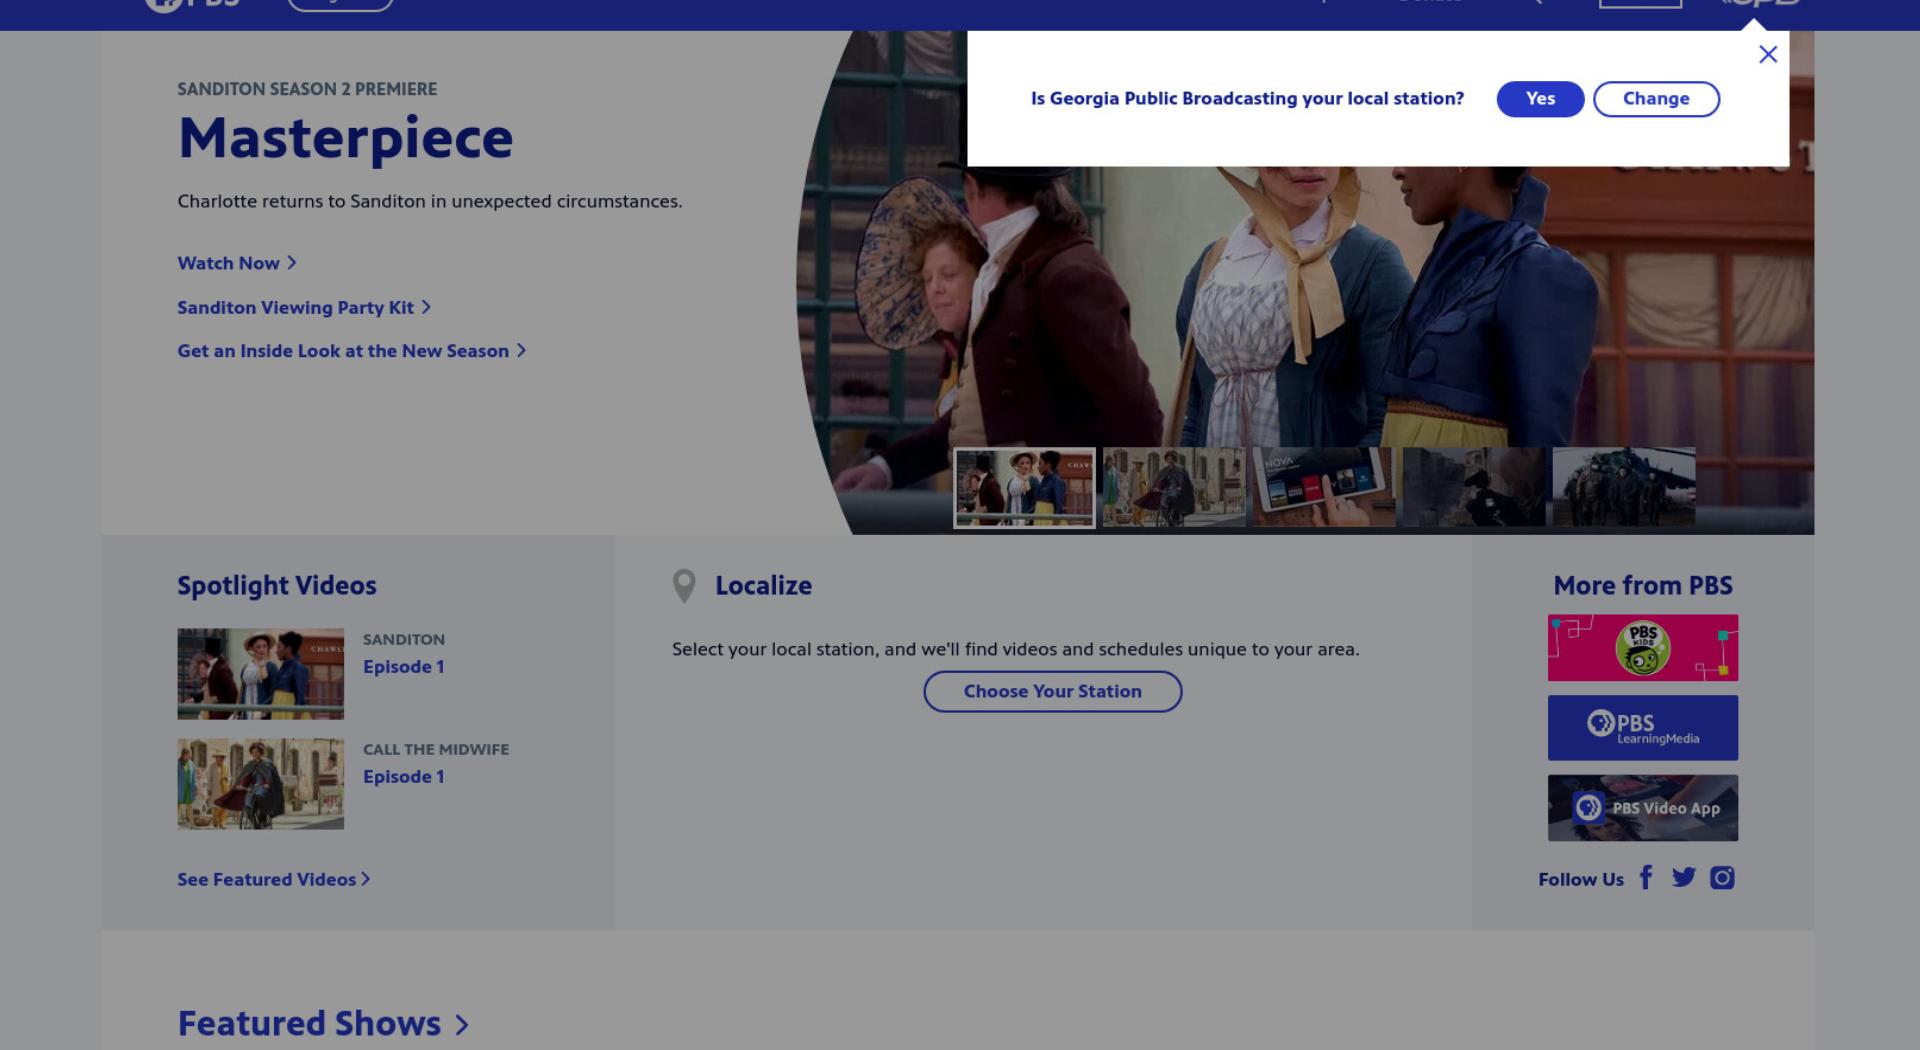Select the NOVA tablet carousel thumbnail
1920x1050 pixels.
click(1324, 487)
